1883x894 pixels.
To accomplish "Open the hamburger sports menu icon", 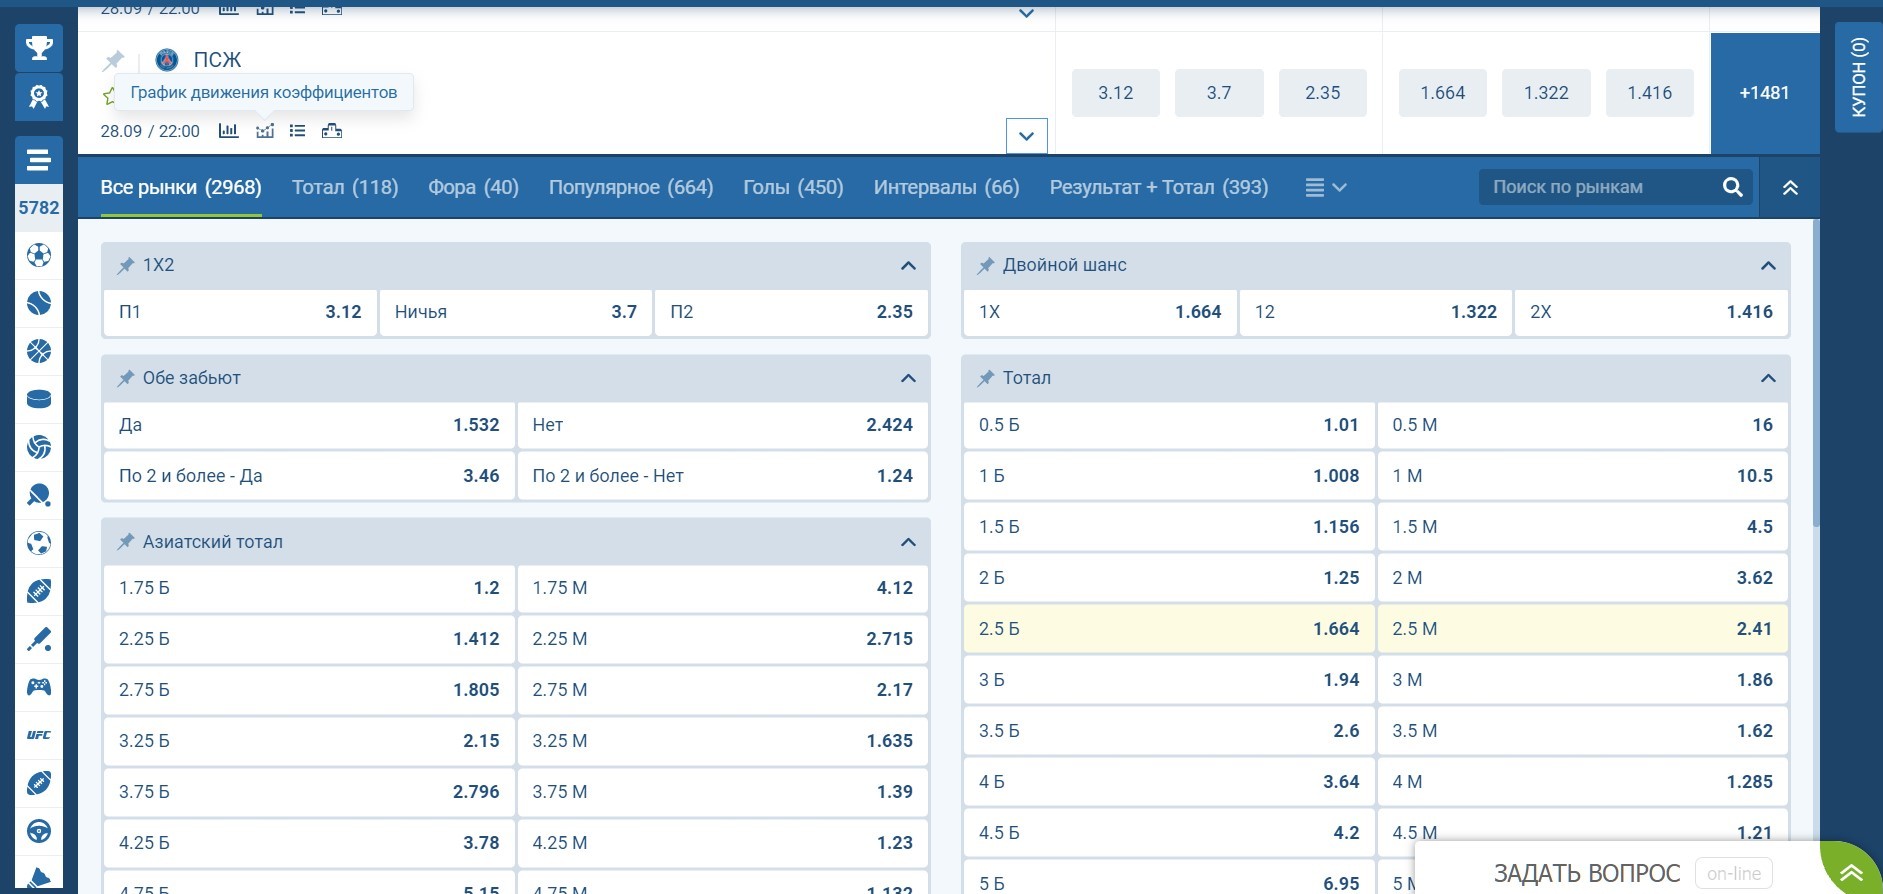I will 39,159.
